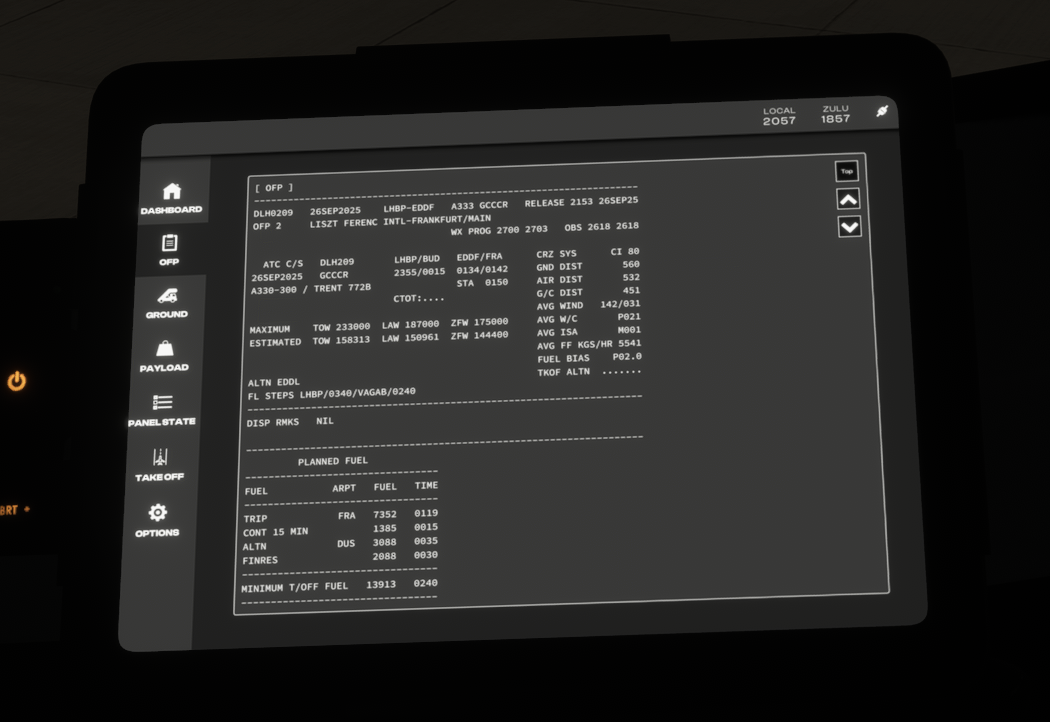
Task: Select the PLANNED FUEL section heading
Action: (332, 461)
